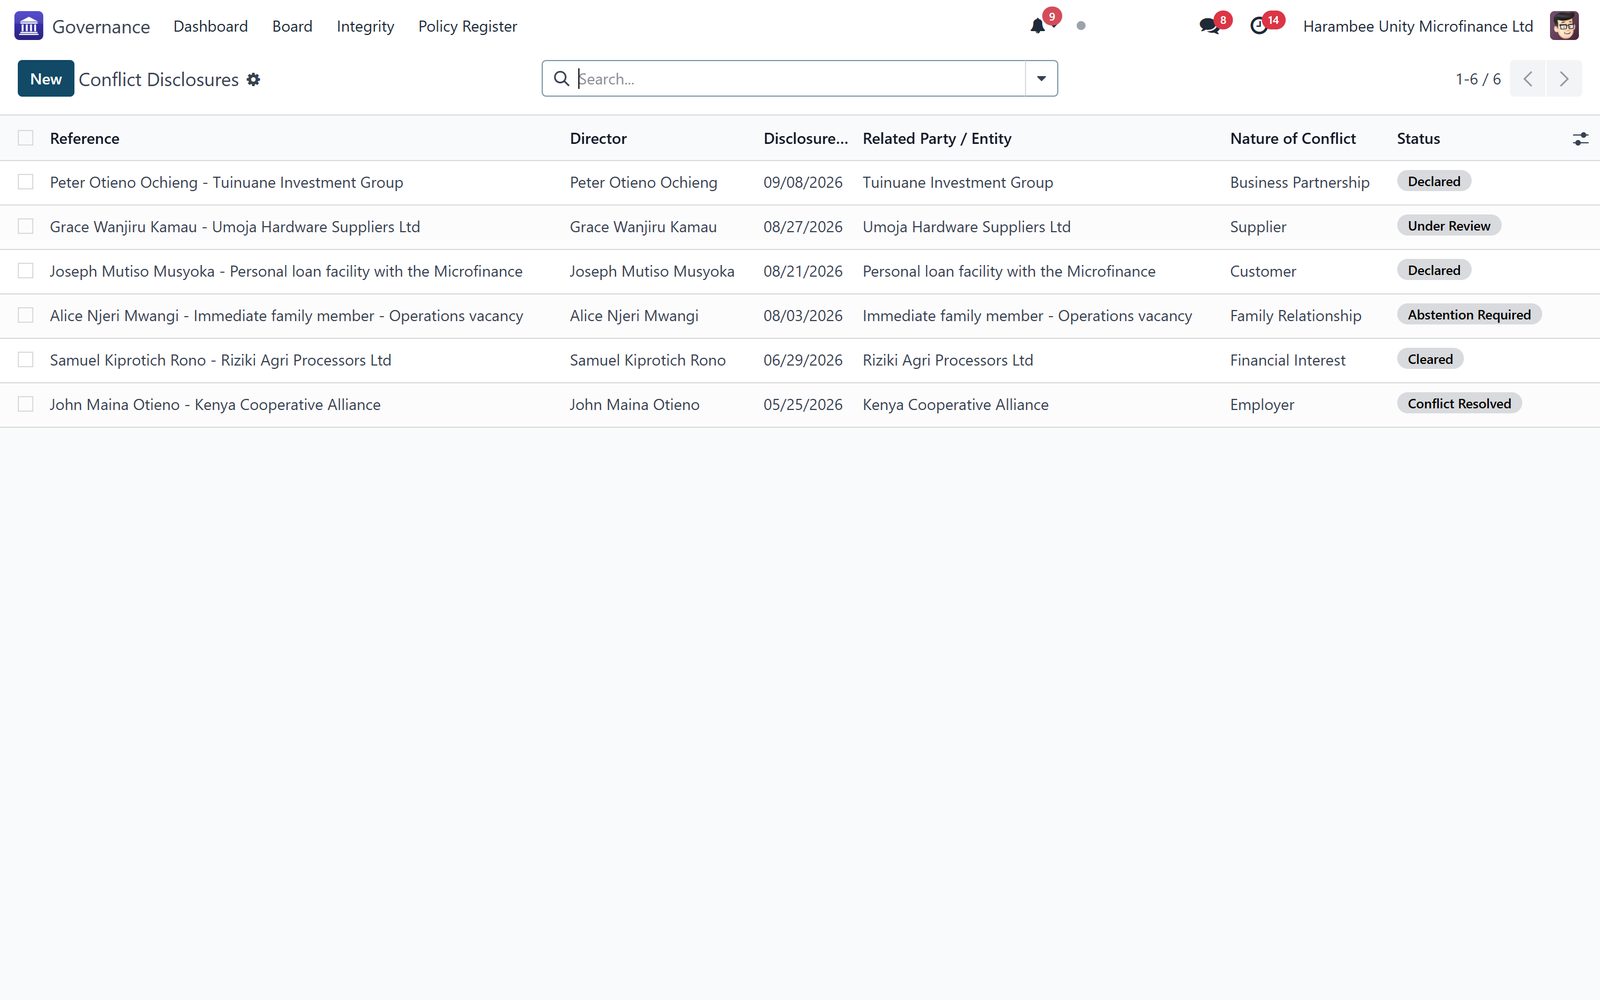Open the Dashboard menu
This screenshot has height=1000, width=1600.
point(210,26)
